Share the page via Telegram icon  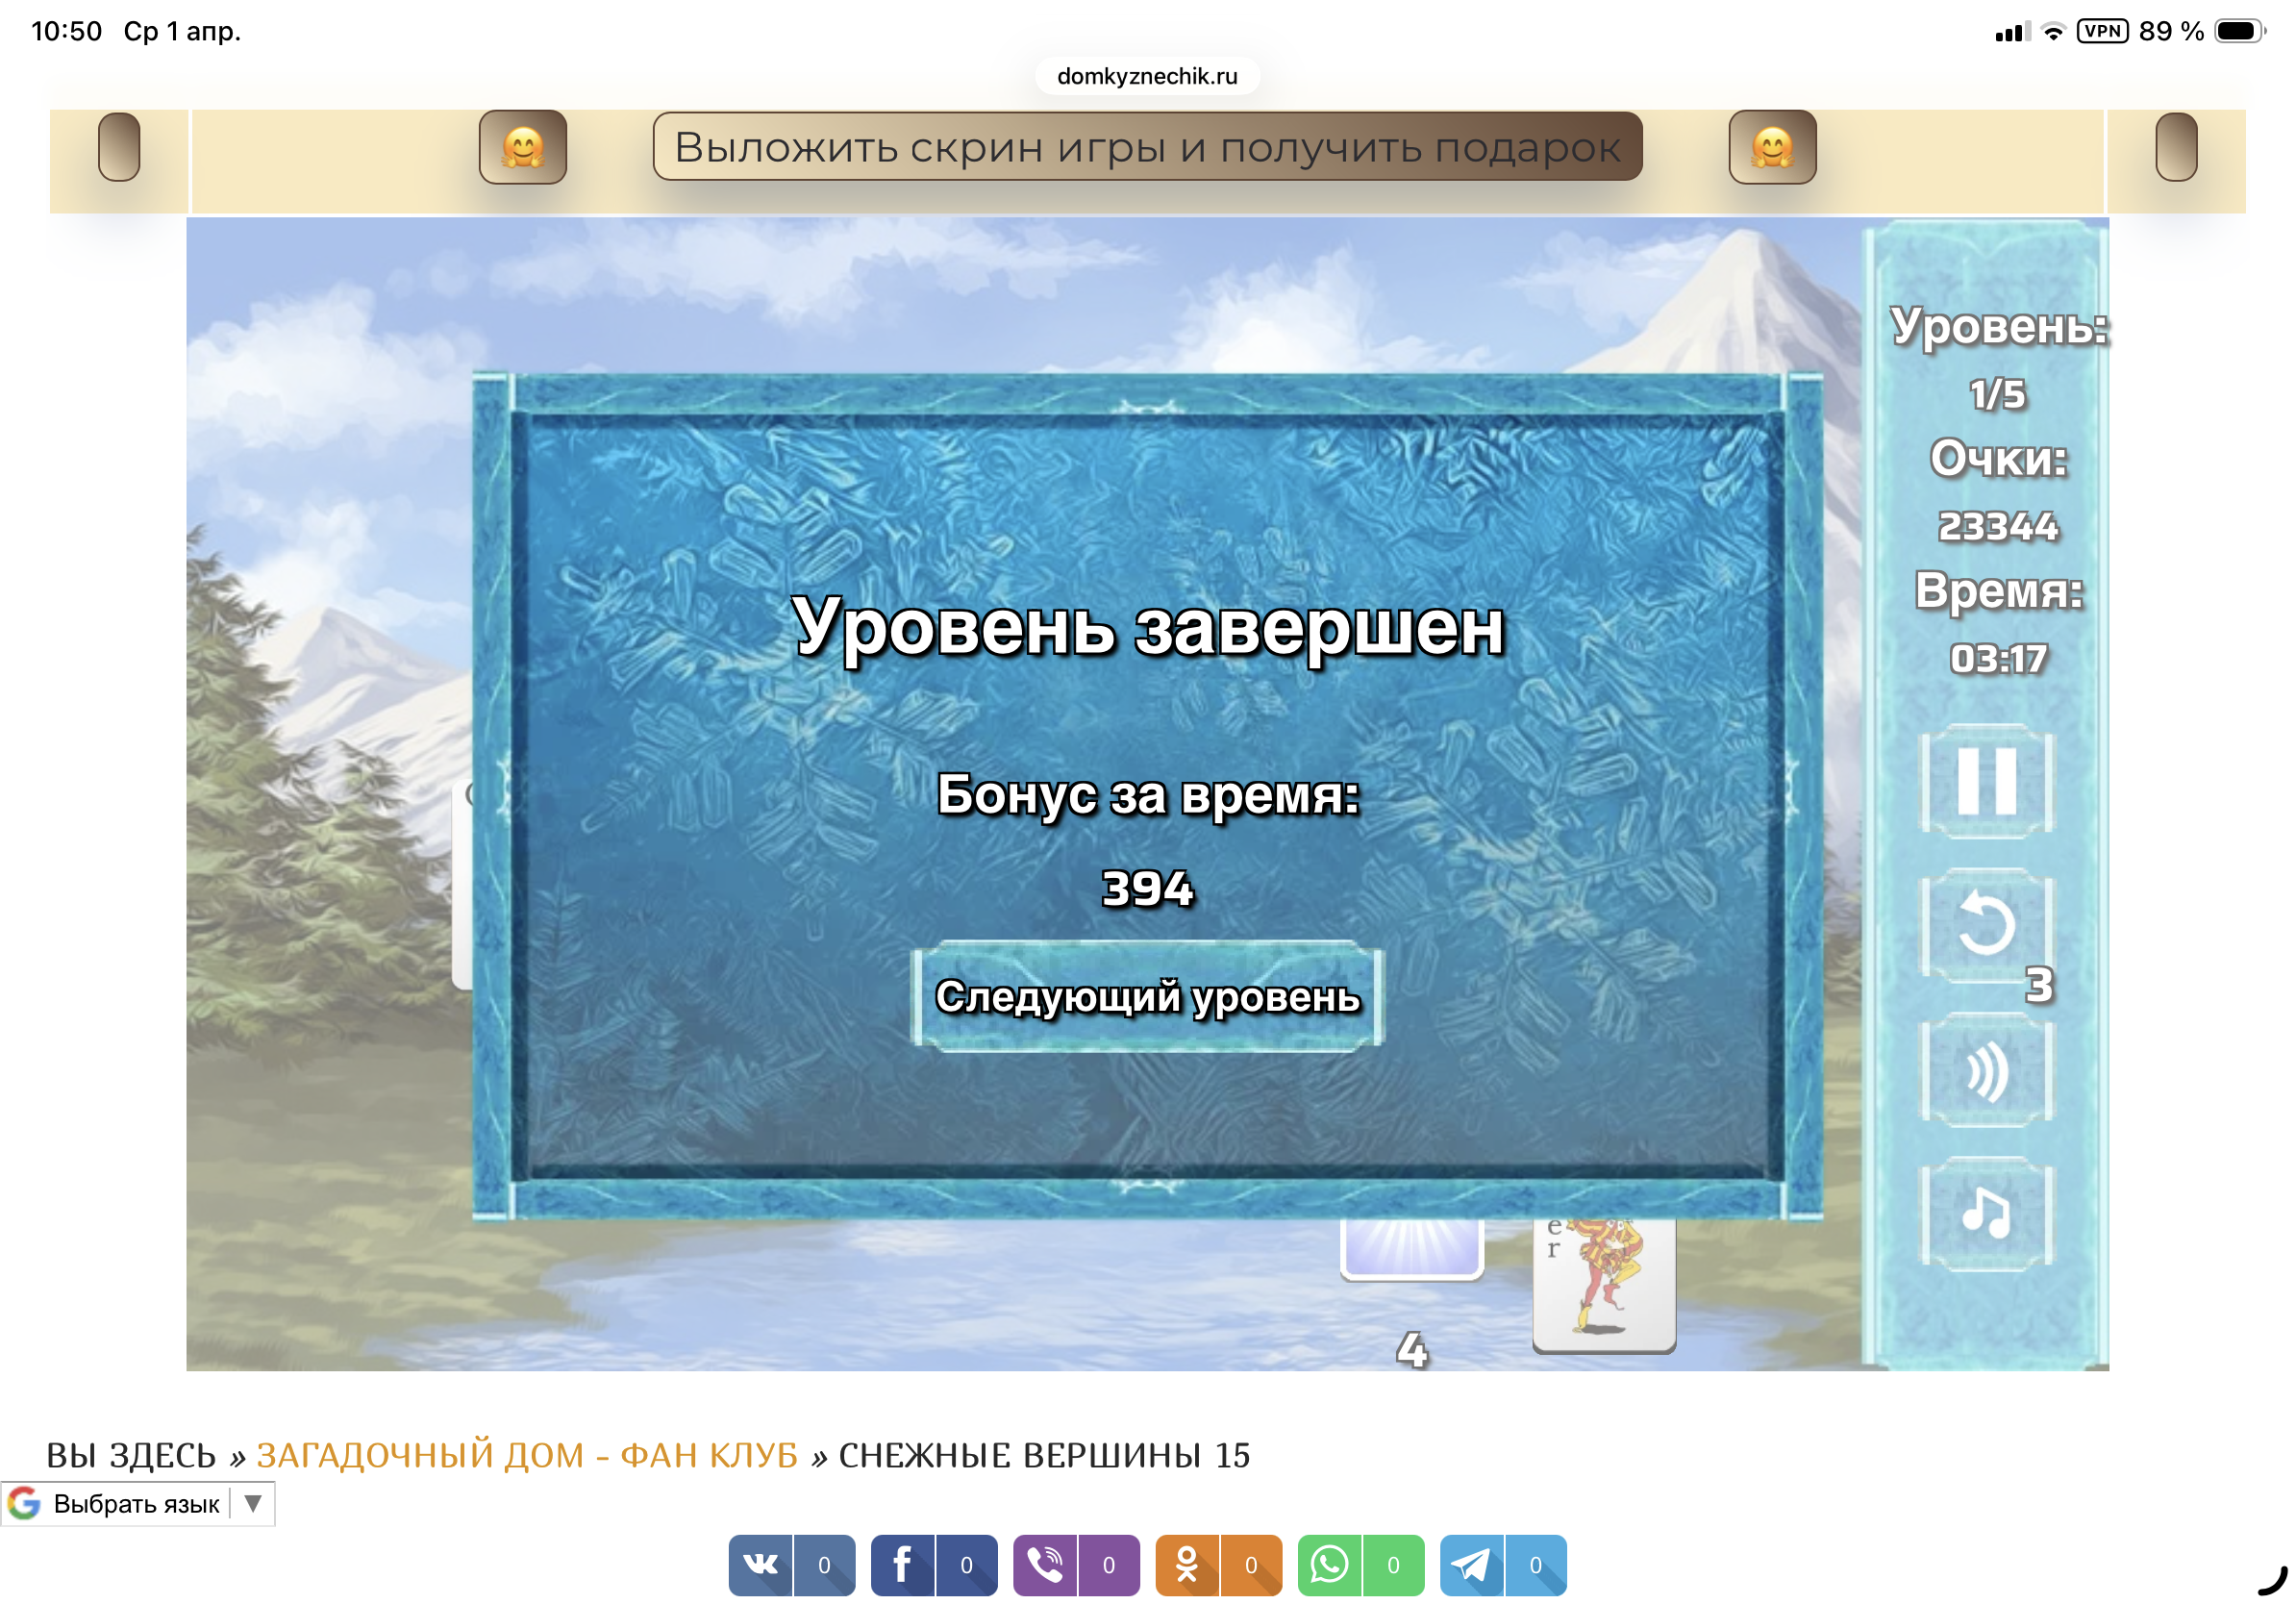1471,1565
